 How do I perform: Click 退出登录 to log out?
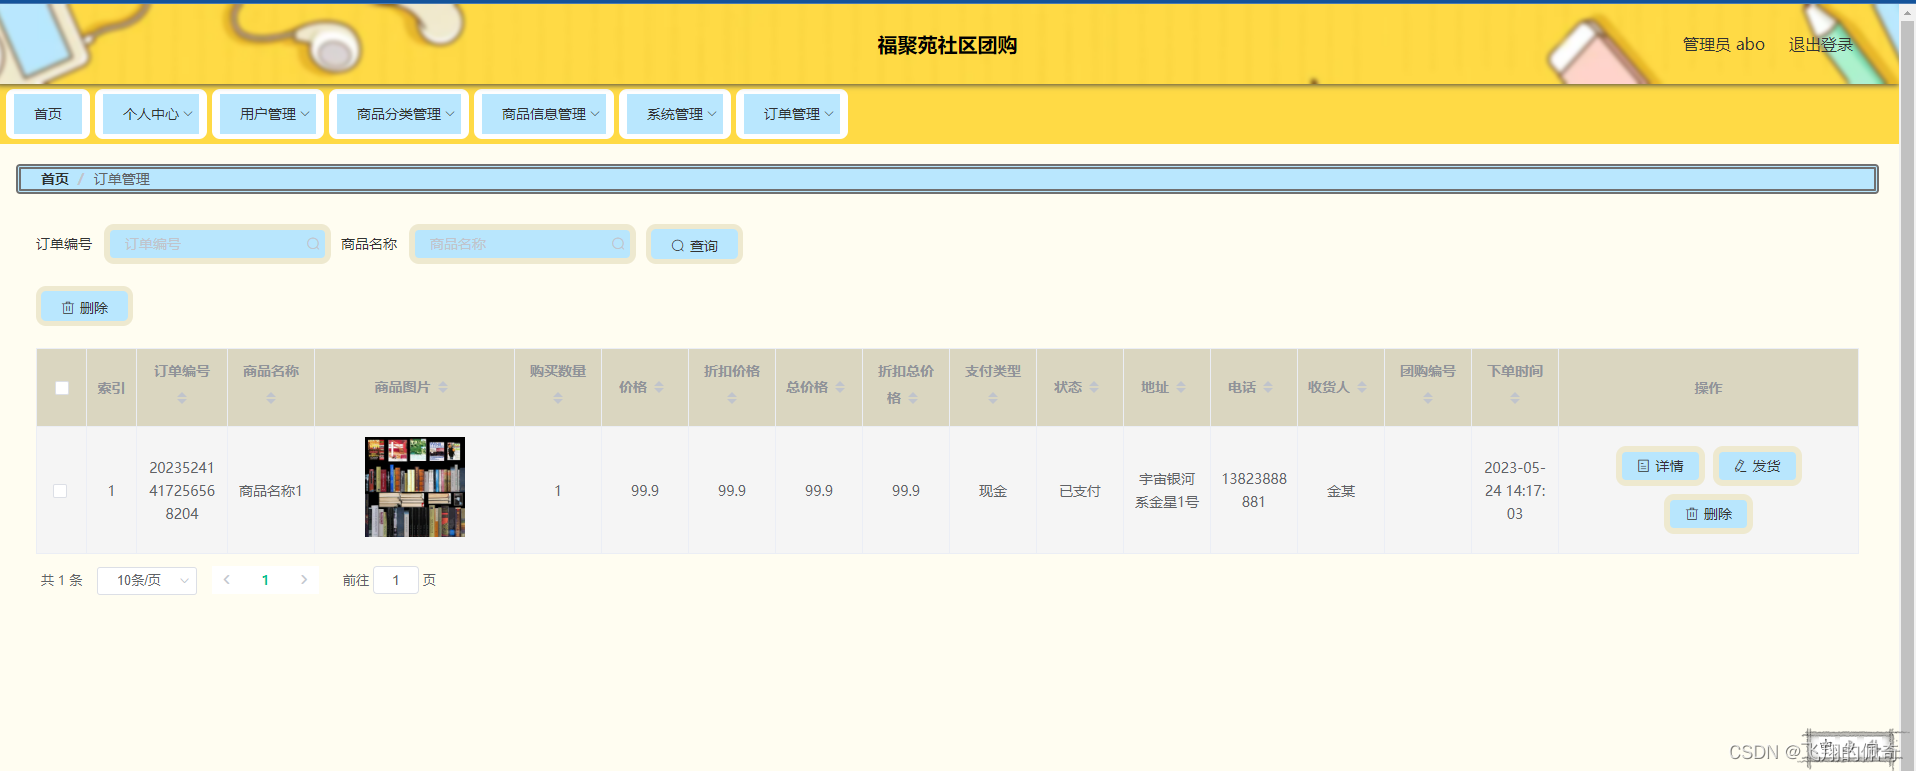tap(1821, 45)
